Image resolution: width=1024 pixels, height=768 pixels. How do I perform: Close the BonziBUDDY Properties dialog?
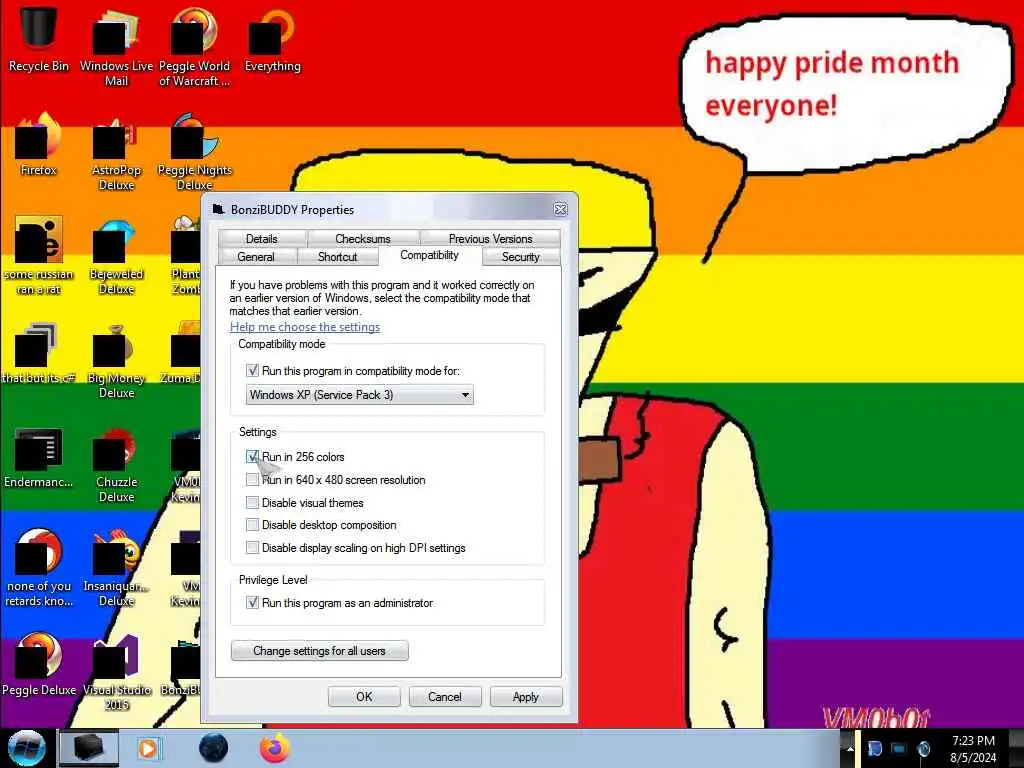[x=560, y=209]
